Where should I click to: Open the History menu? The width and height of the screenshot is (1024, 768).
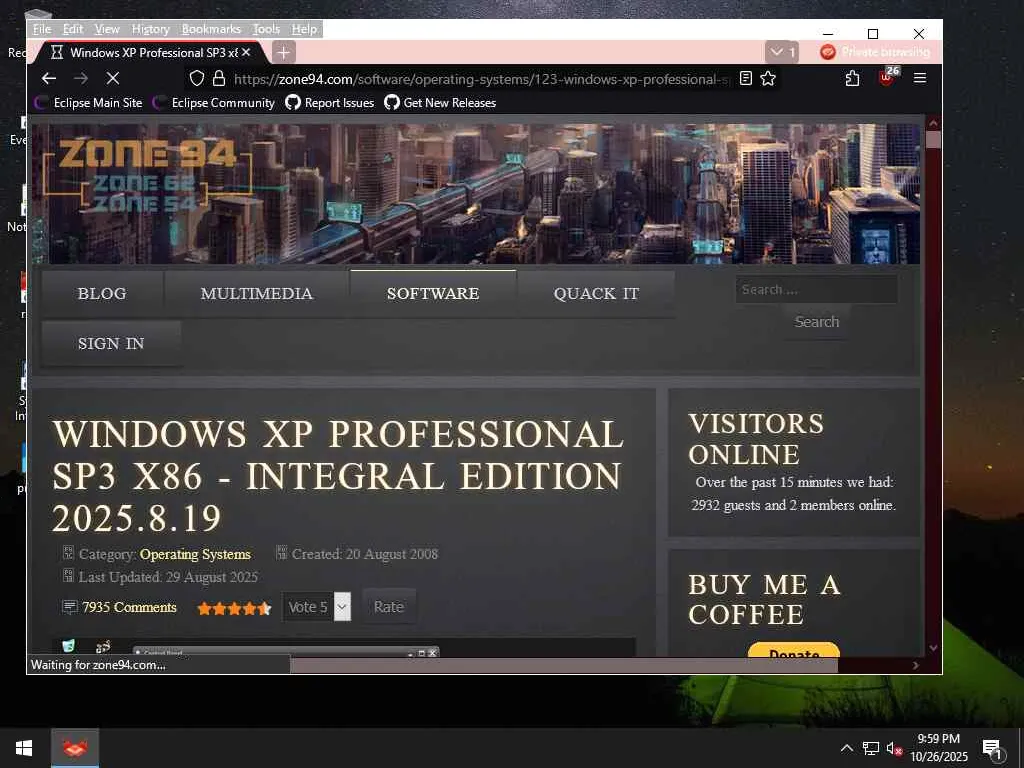tap(150, 29)
